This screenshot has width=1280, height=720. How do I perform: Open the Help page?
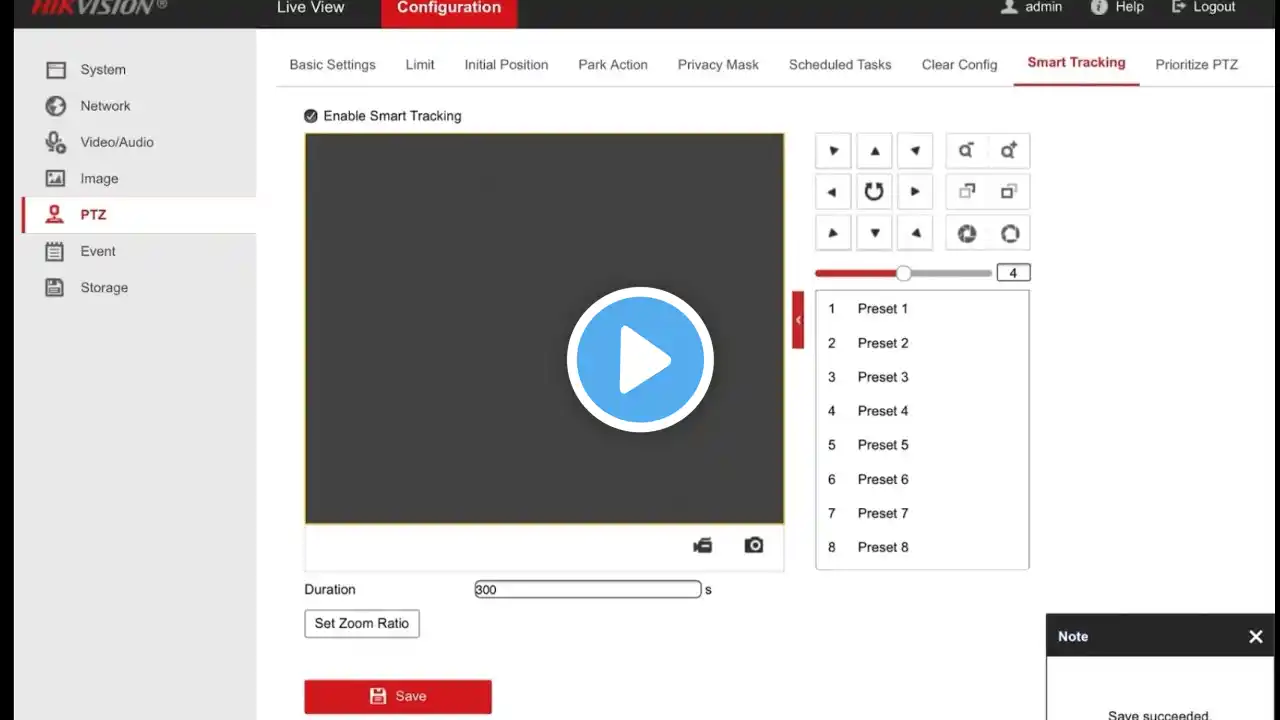pyautogui.click(x=1117, y=7)
